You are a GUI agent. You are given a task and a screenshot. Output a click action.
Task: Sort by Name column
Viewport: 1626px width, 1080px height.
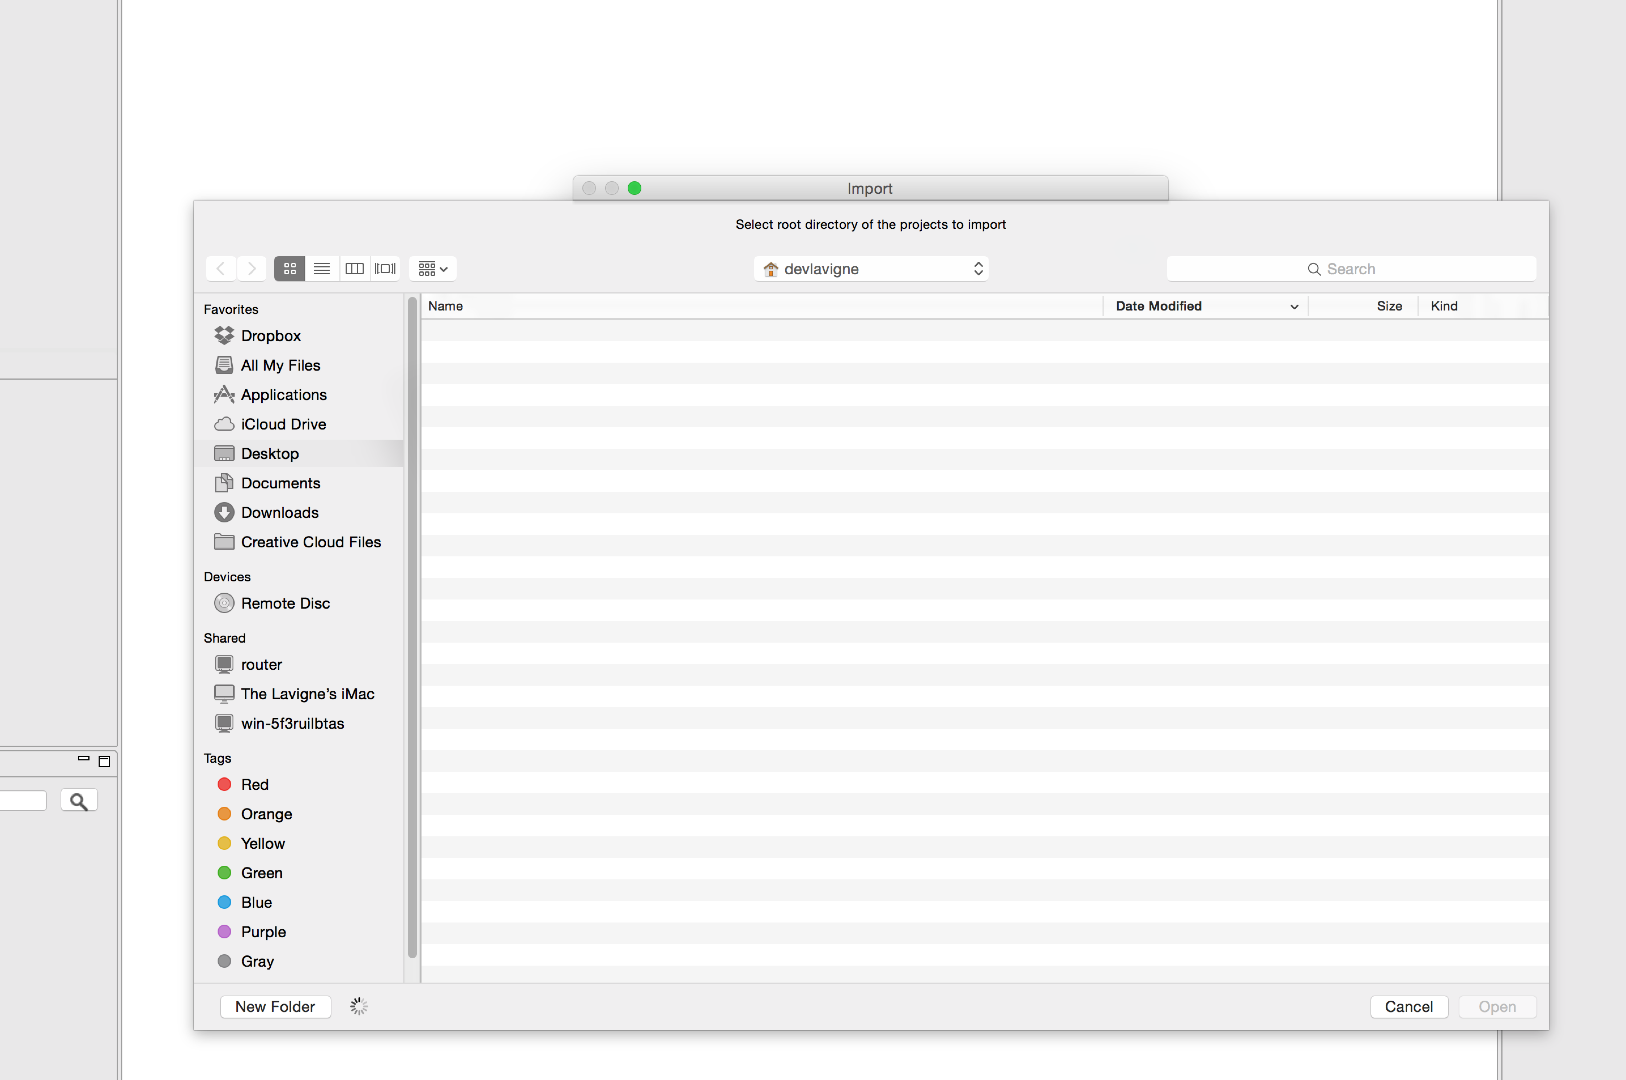click(762, 306)
